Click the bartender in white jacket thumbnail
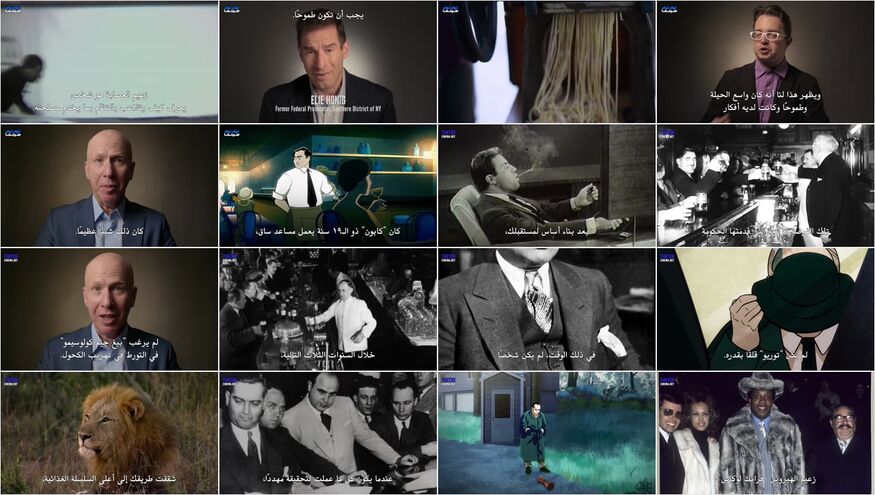This screenshot has height=495, width=875. click(328, 309)
